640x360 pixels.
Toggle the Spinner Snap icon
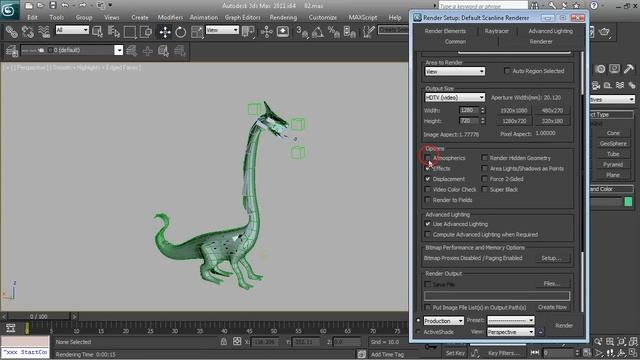pos(350,31)
